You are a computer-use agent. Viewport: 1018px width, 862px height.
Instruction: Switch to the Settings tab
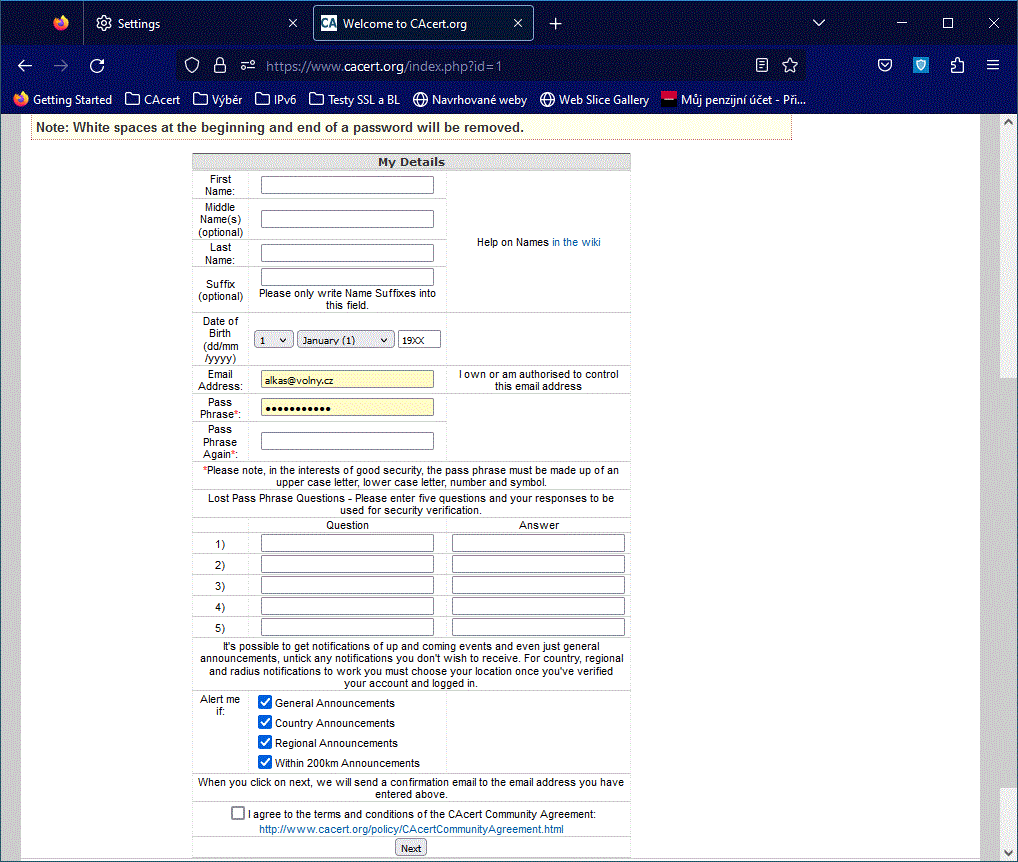(x=190, y=23)
